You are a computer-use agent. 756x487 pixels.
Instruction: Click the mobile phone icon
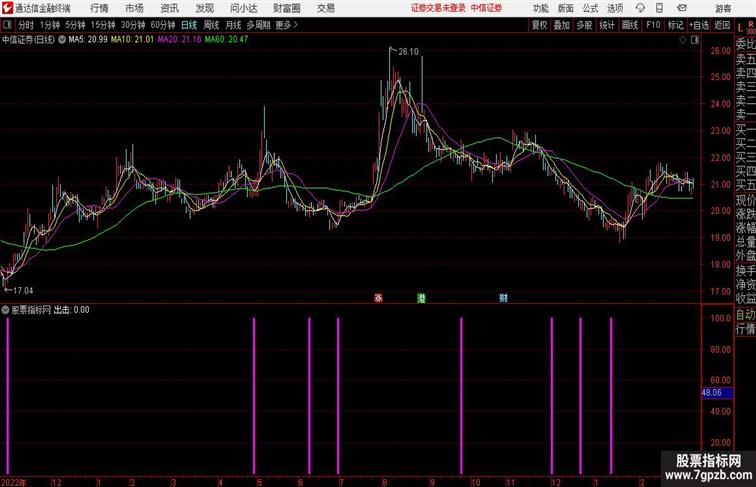click(x=660, y=8)
